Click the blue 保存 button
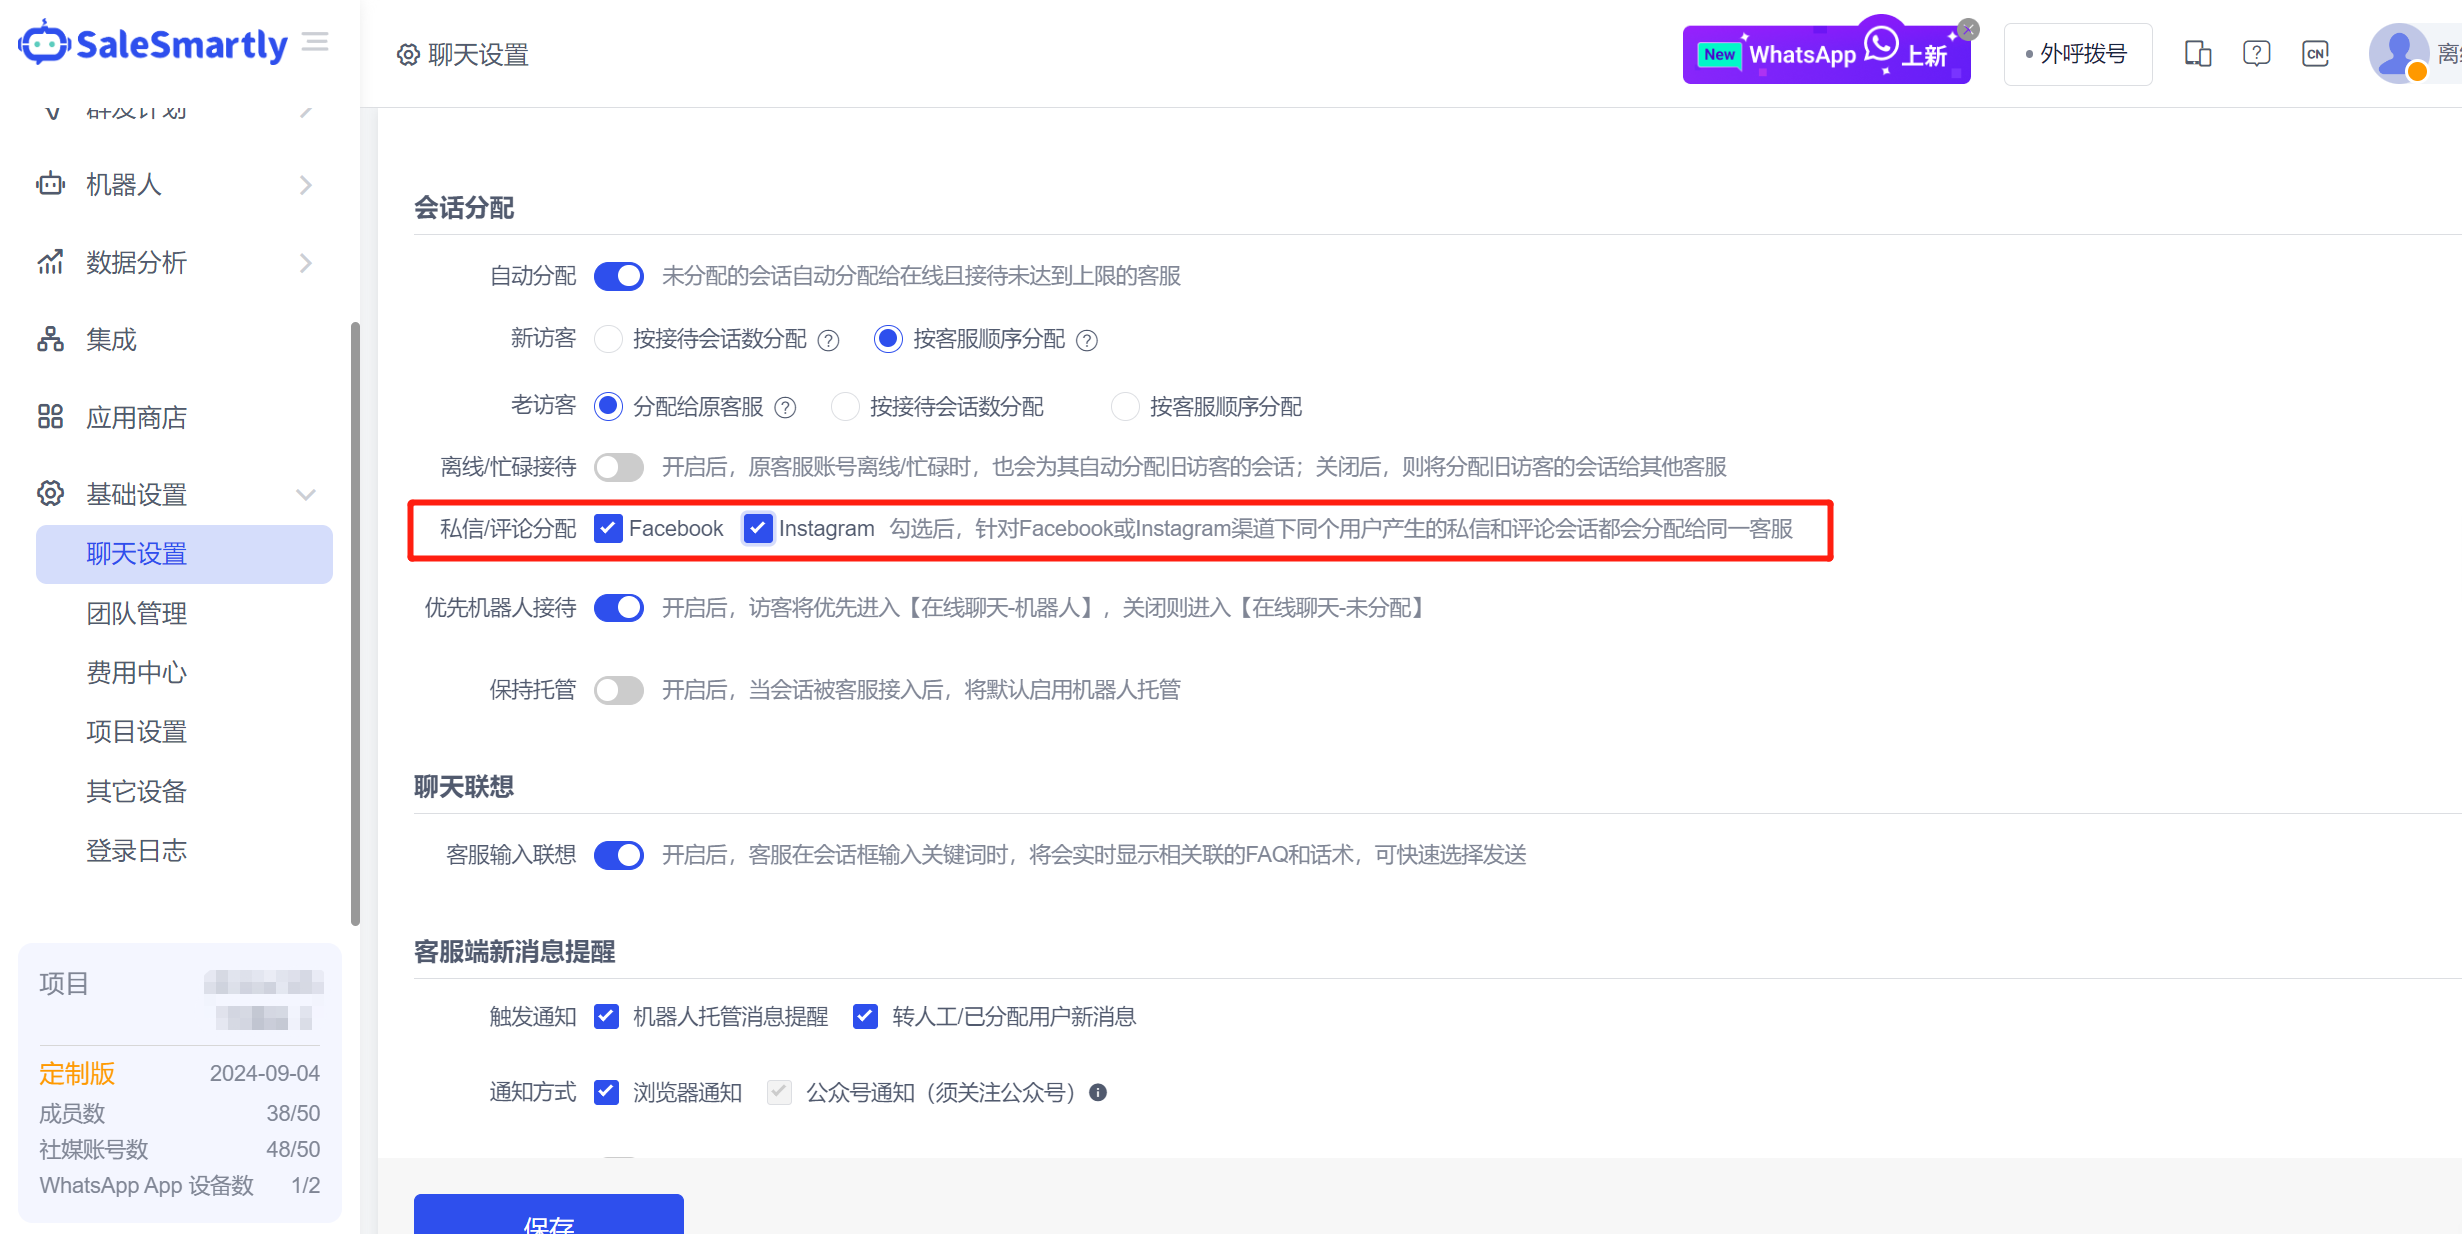 (548, 1216)
